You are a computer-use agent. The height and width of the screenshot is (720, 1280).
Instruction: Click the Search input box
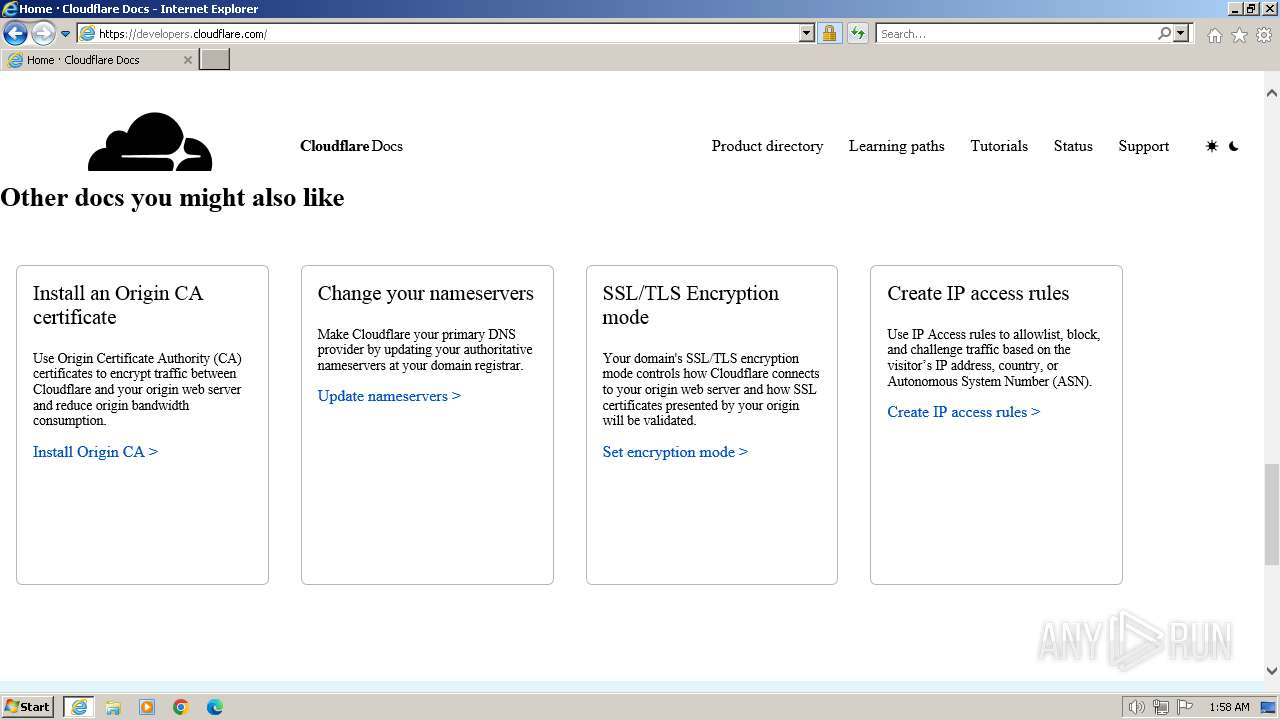1015,33
